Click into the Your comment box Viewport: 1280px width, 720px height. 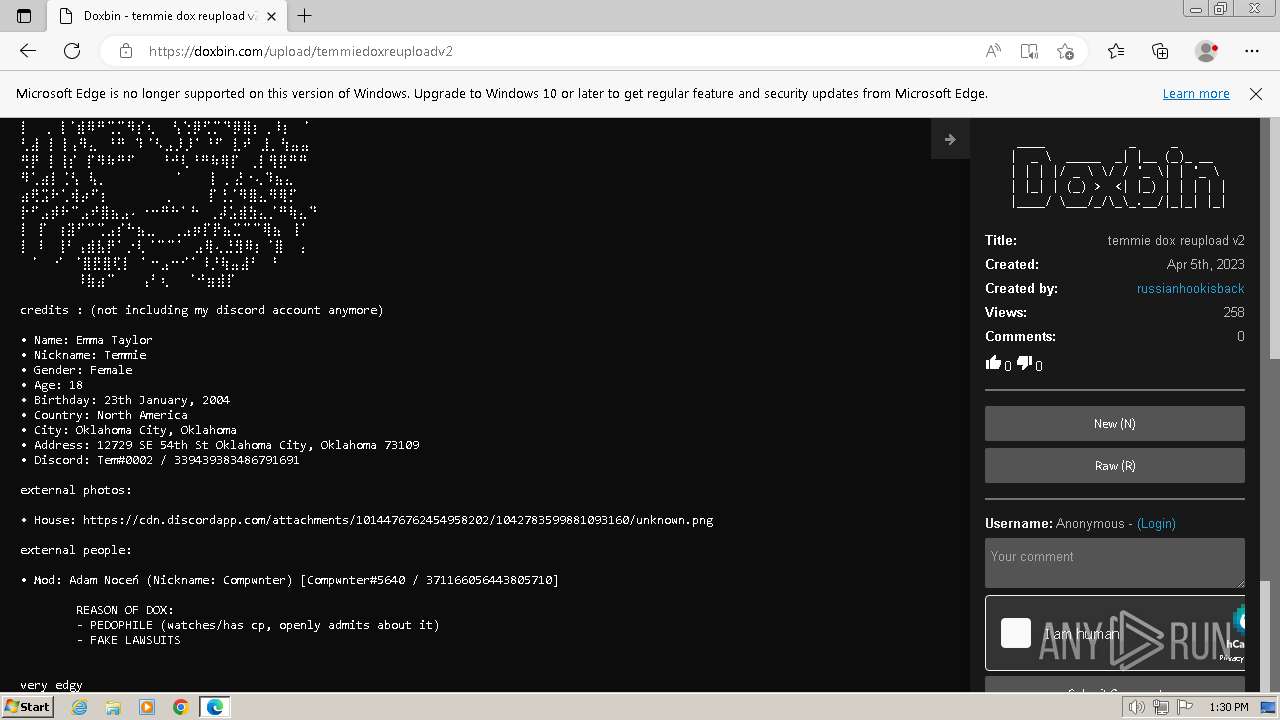coord(1115,562)
